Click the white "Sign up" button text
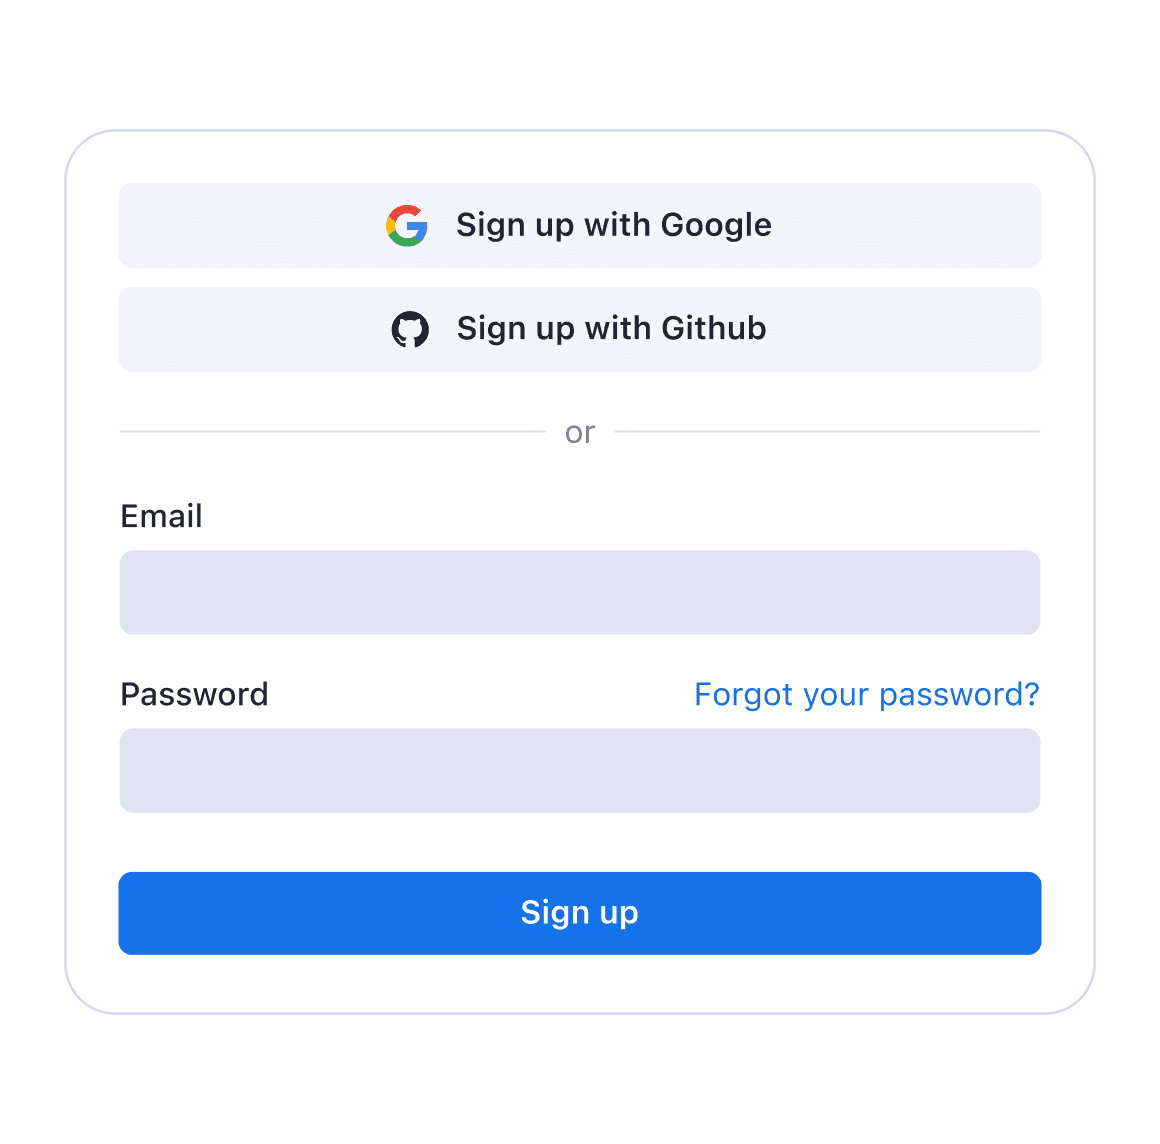This screenshot has width=1160, height=1144. [x=579, y=913]
